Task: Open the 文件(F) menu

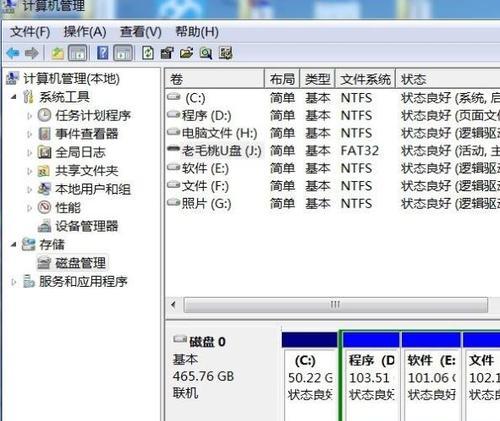Action: (x=30, y=32)
